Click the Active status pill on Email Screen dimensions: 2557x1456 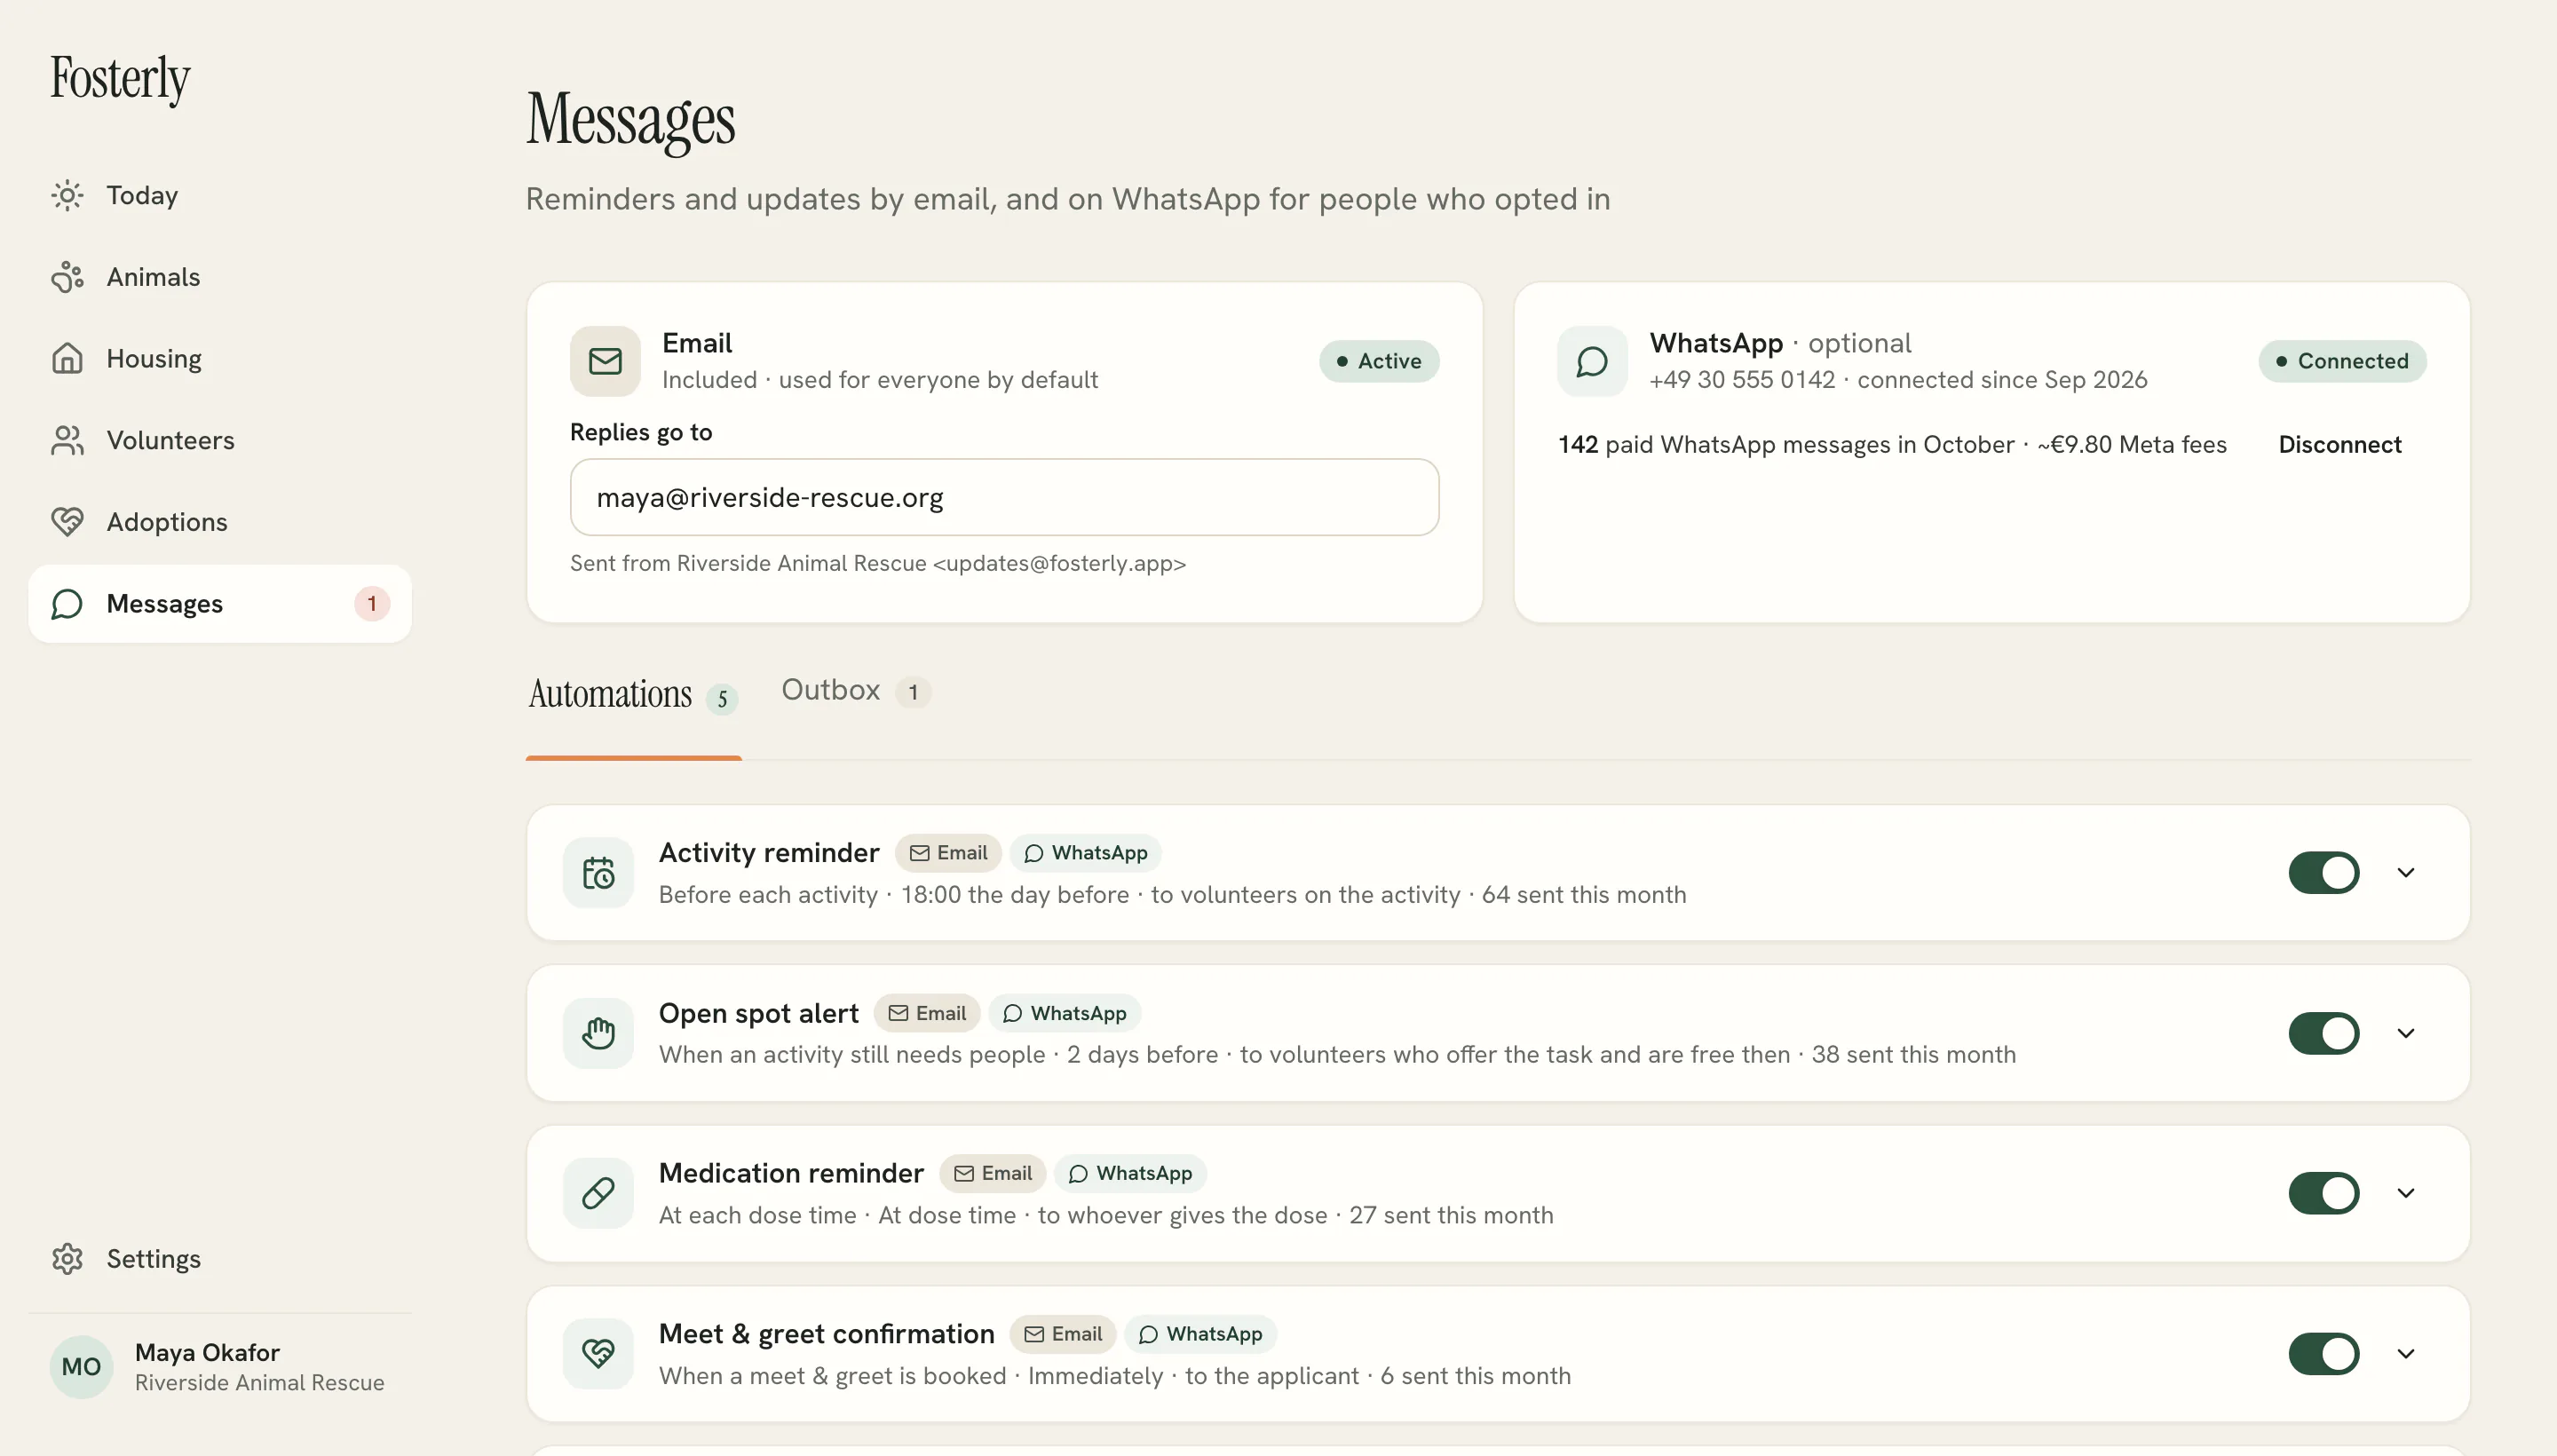1379,361
